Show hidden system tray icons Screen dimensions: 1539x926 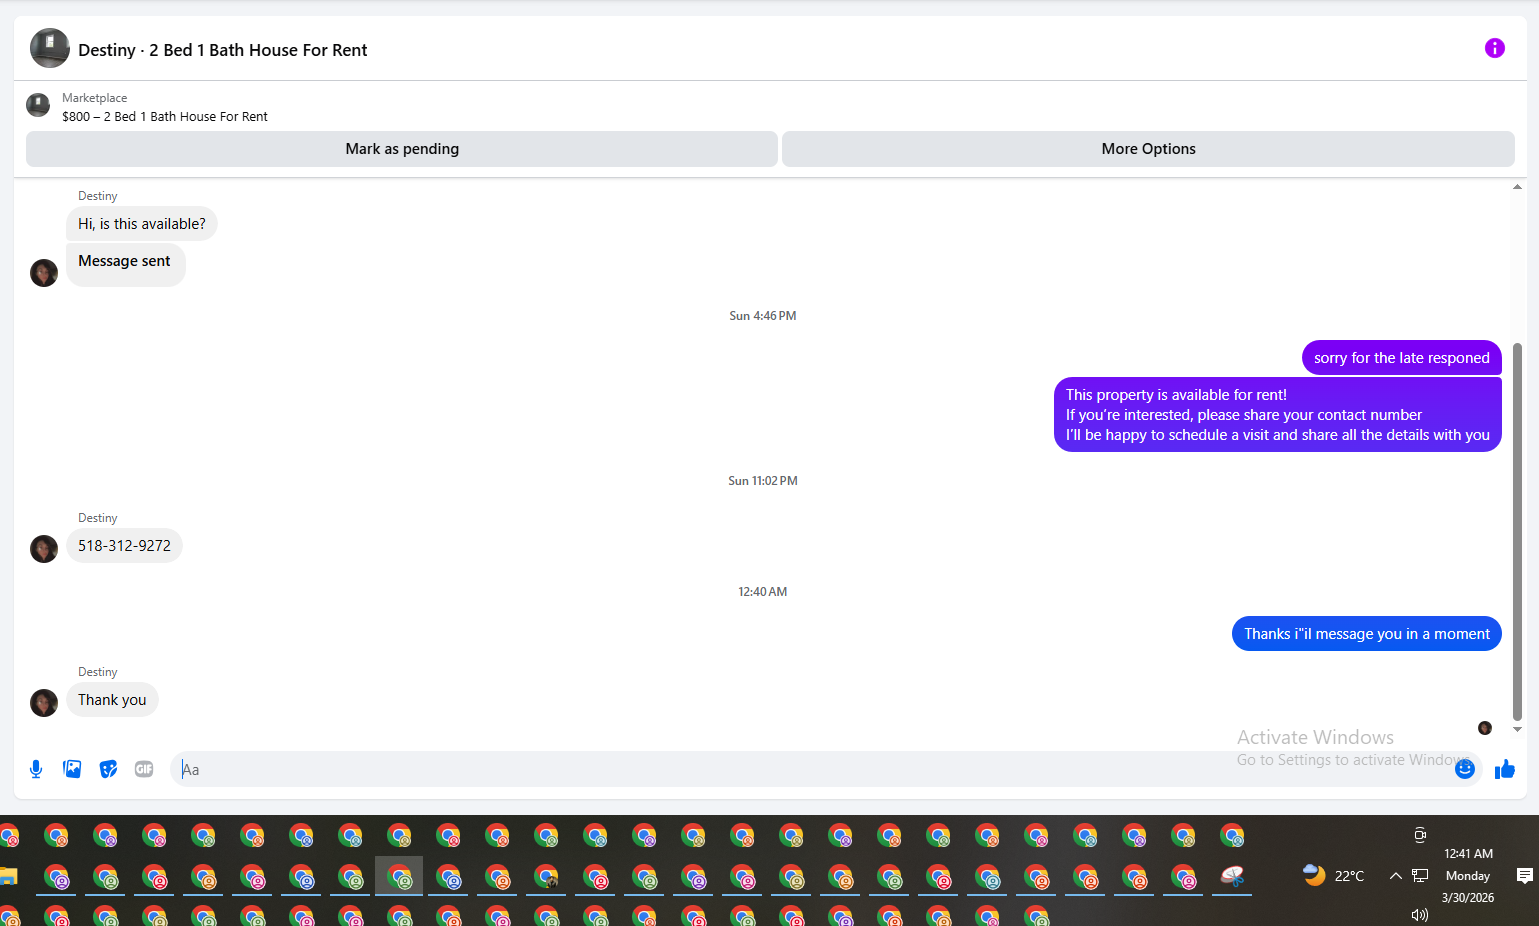(1395, 876)
